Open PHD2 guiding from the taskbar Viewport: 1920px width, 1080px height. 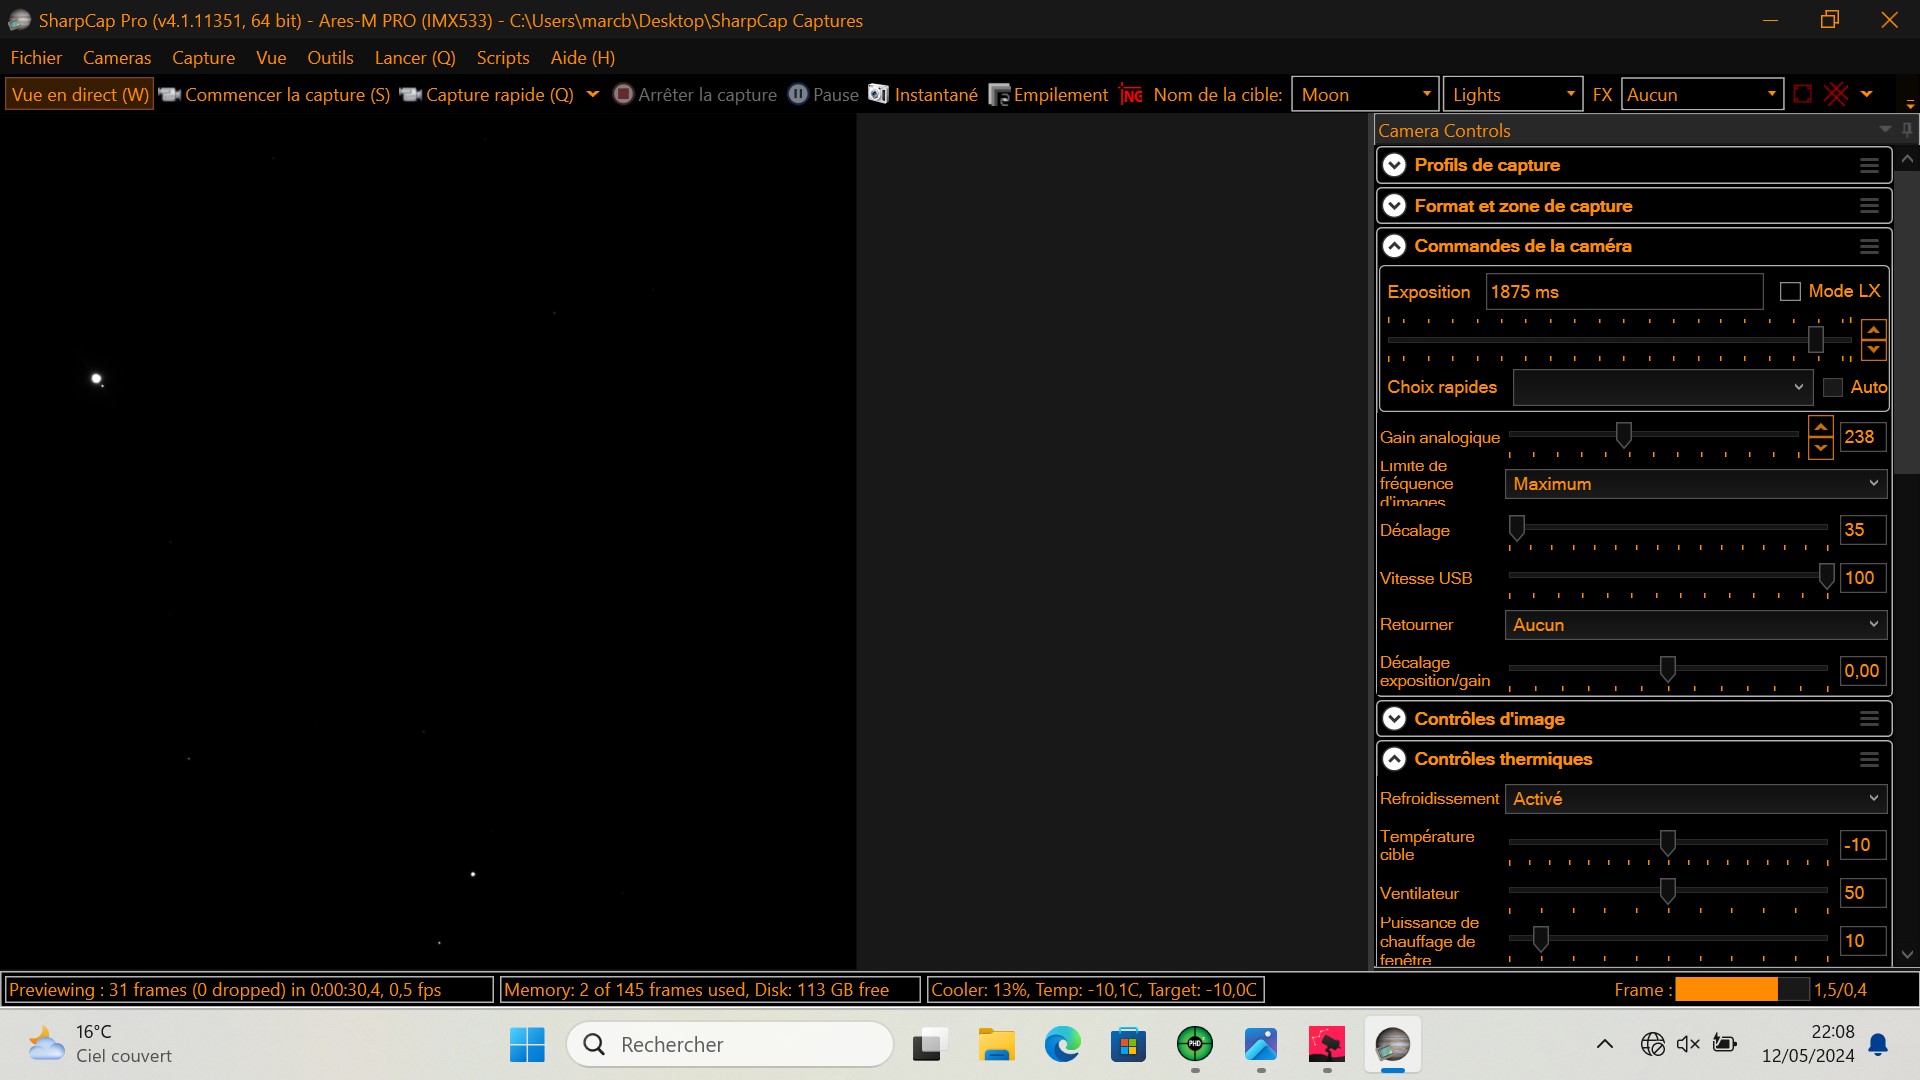point(1194,1045)
